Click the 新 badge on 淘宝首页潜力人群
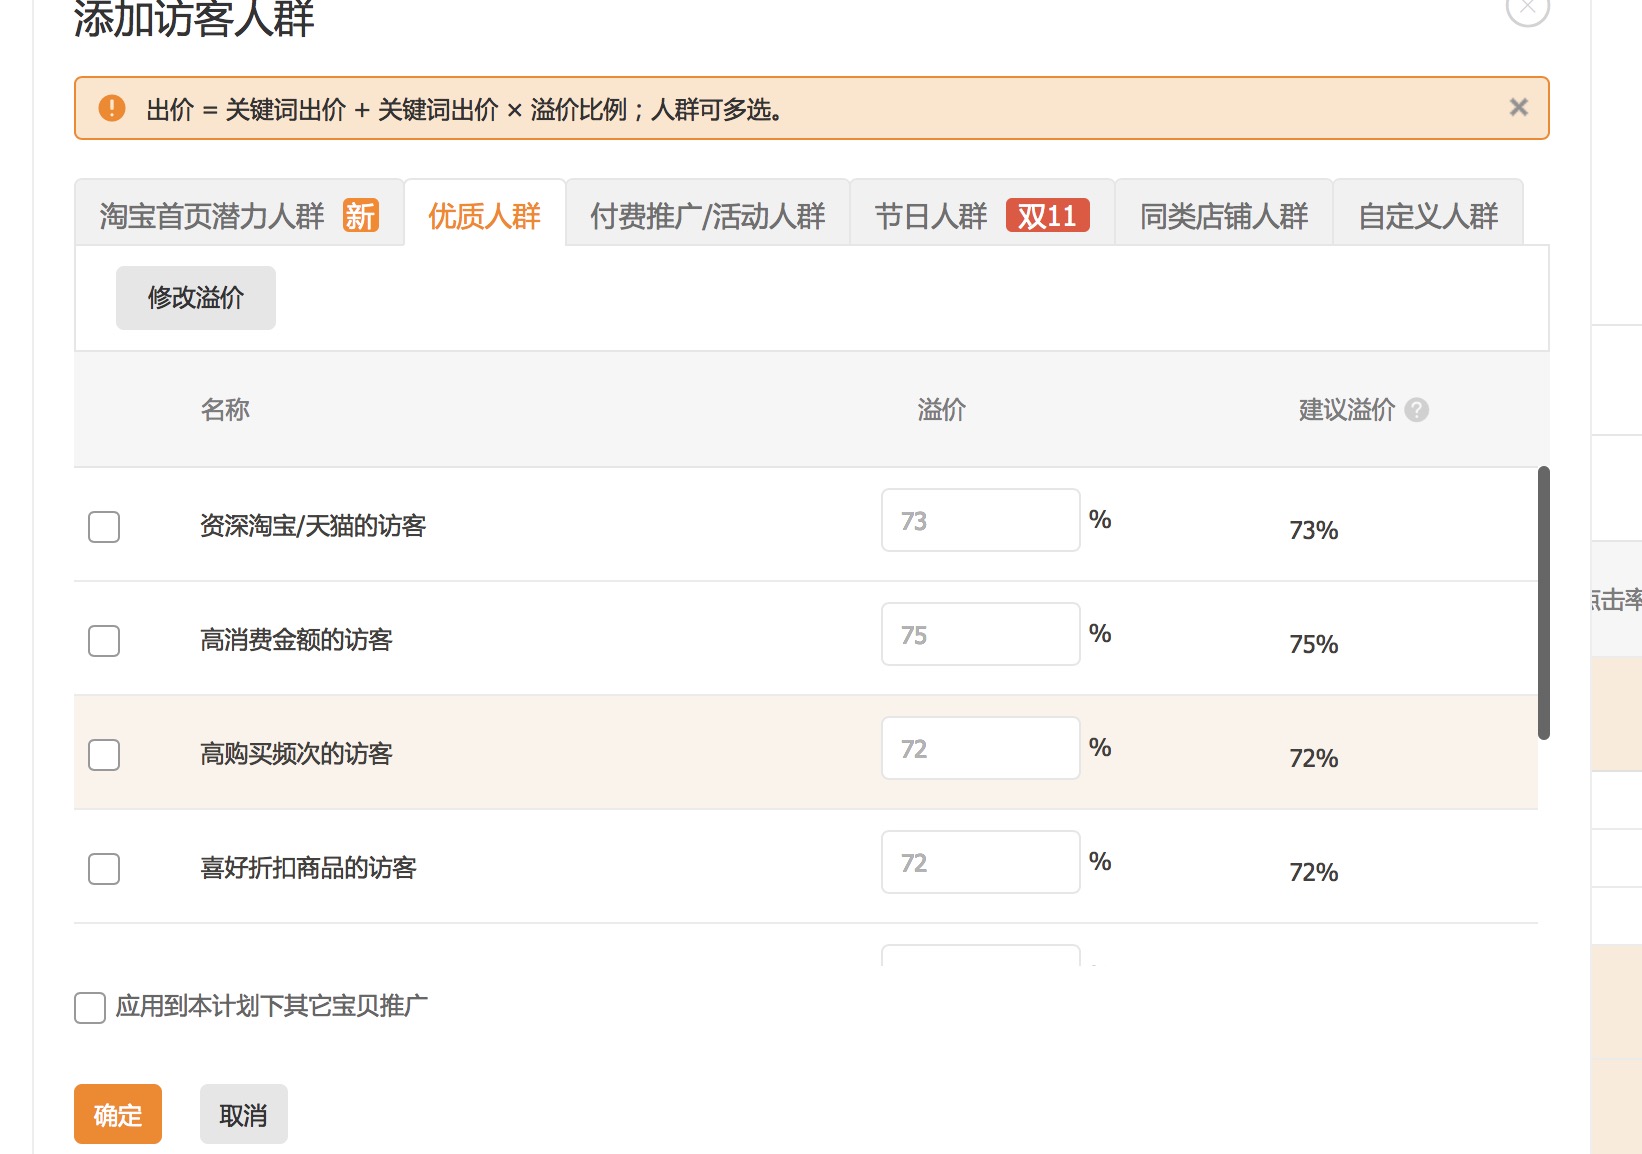This screenshot has width=1642, height=1154. click(360, 215)
